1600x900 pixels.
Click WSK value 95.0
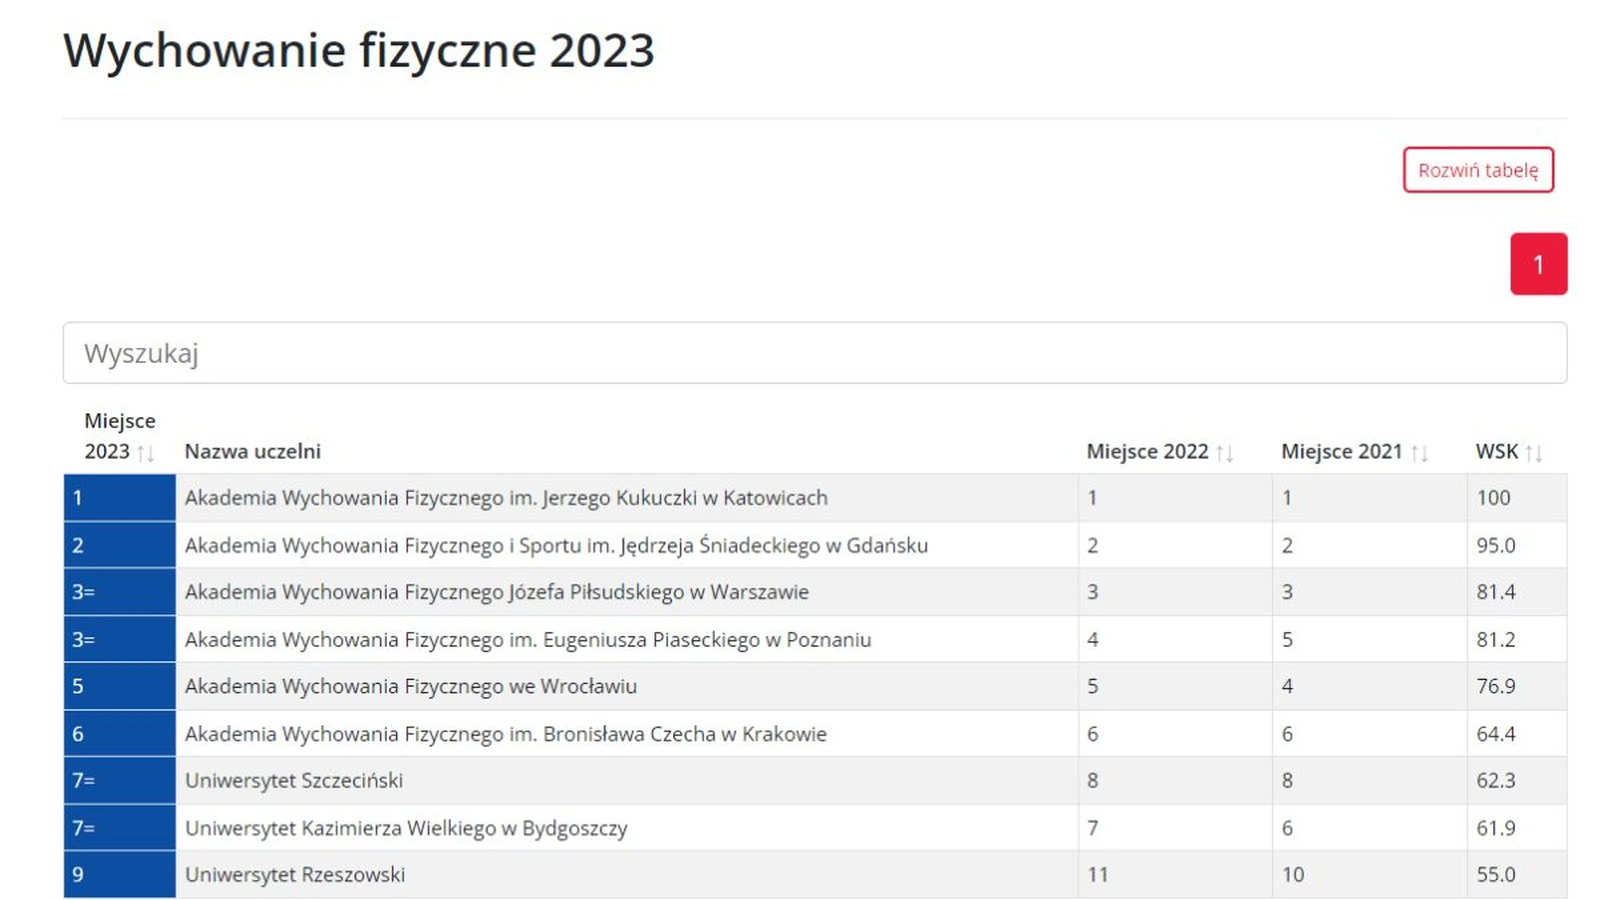[1496, 545]
